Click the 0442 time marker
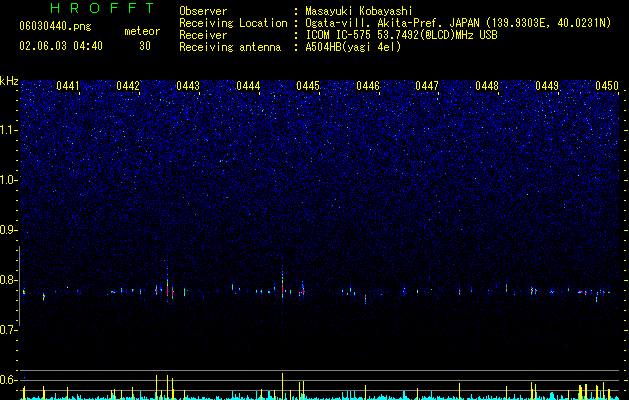Screen dimensions: 629x400 pos(128,86)
